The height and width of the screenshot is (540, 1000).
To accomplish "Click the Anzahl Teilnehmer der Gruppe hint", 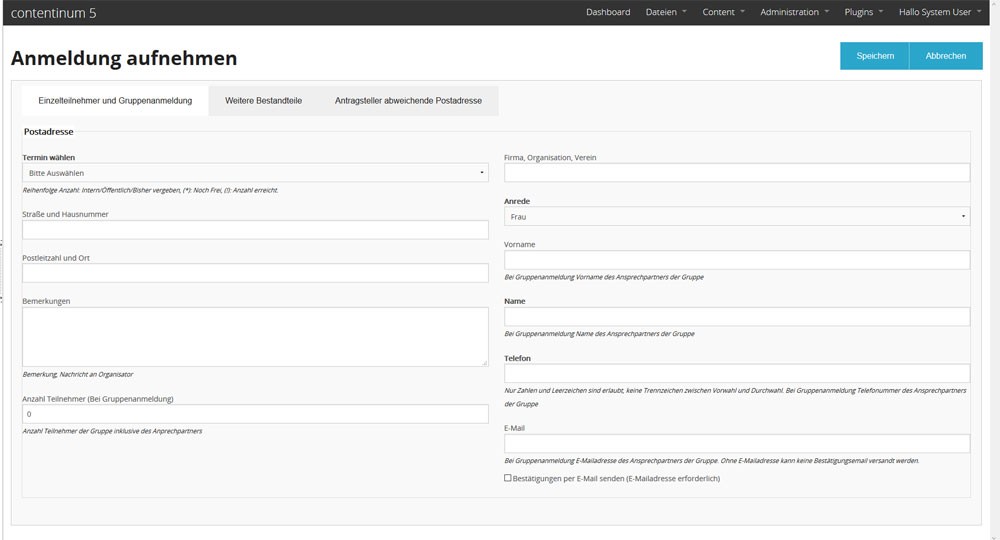I will point(112,431).
